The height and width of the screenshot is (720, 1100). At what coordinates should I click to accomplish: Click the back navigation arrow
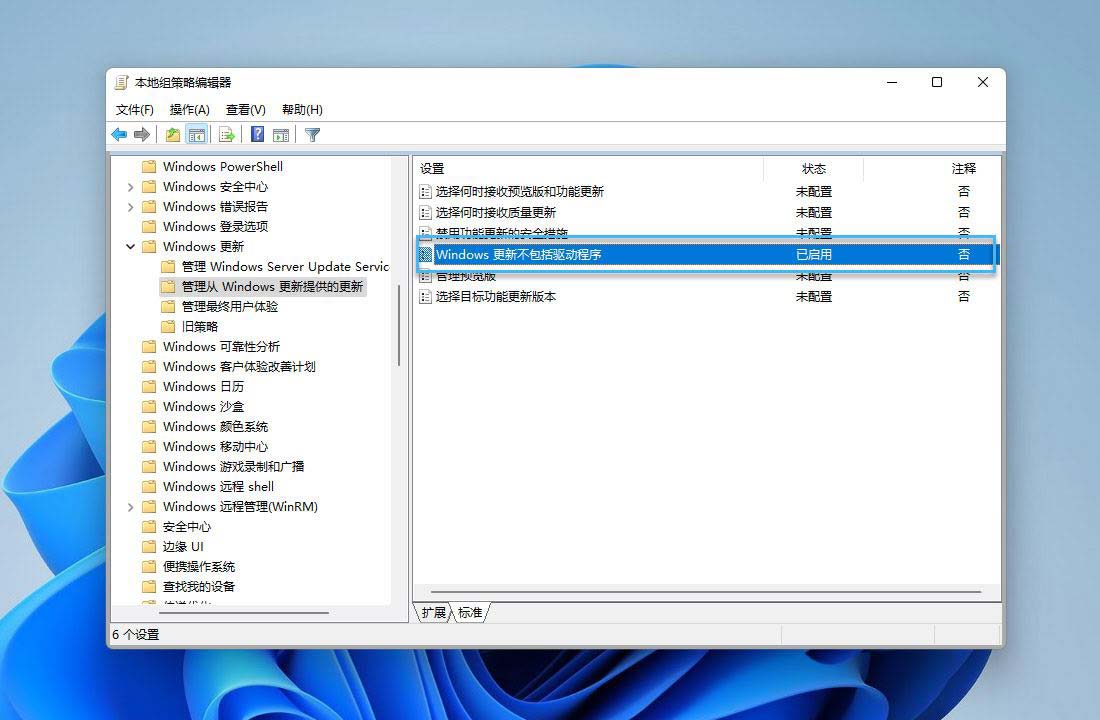coord(119,134)
